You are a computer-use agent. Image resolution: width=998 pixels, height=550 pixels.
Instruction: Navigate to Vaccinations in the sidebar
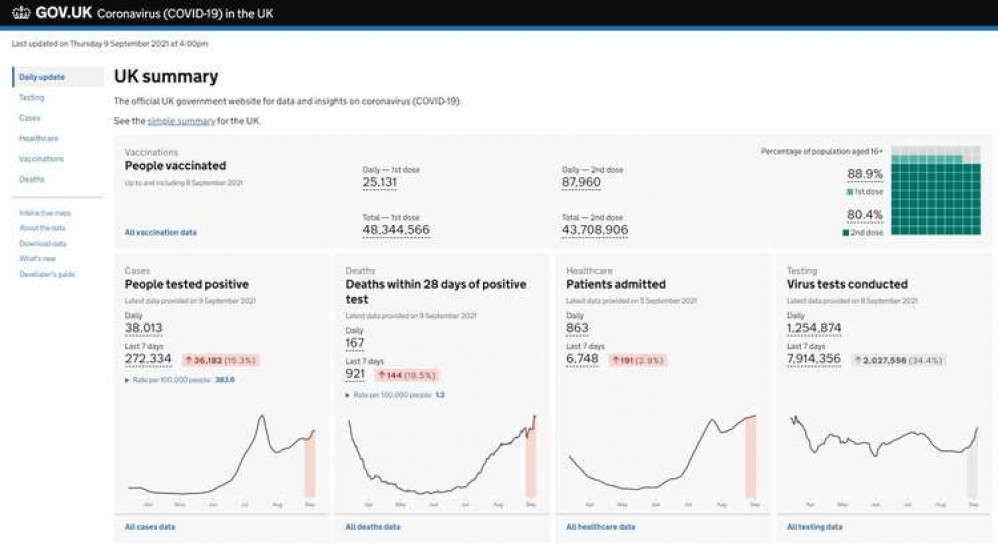pos(41,159)
